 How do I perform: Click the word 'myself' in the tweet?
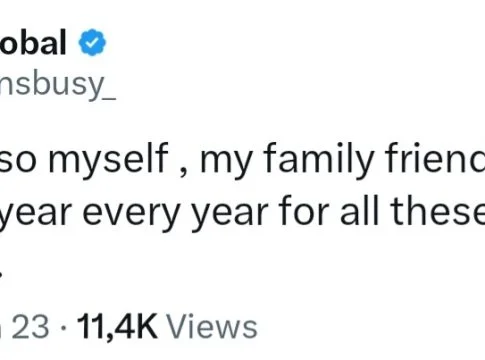(108, 158)
